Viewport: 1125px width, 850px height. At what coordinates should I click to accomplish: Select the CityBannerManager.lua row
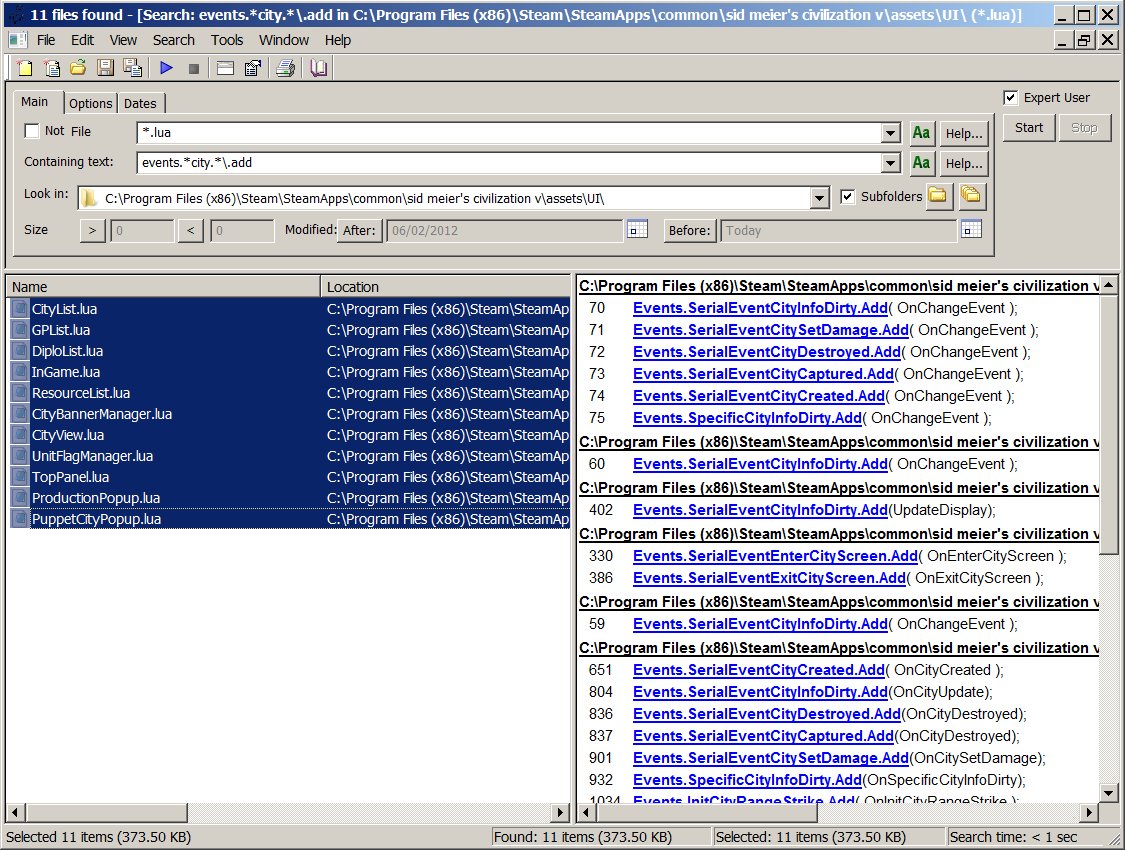[x=289, y=415]
